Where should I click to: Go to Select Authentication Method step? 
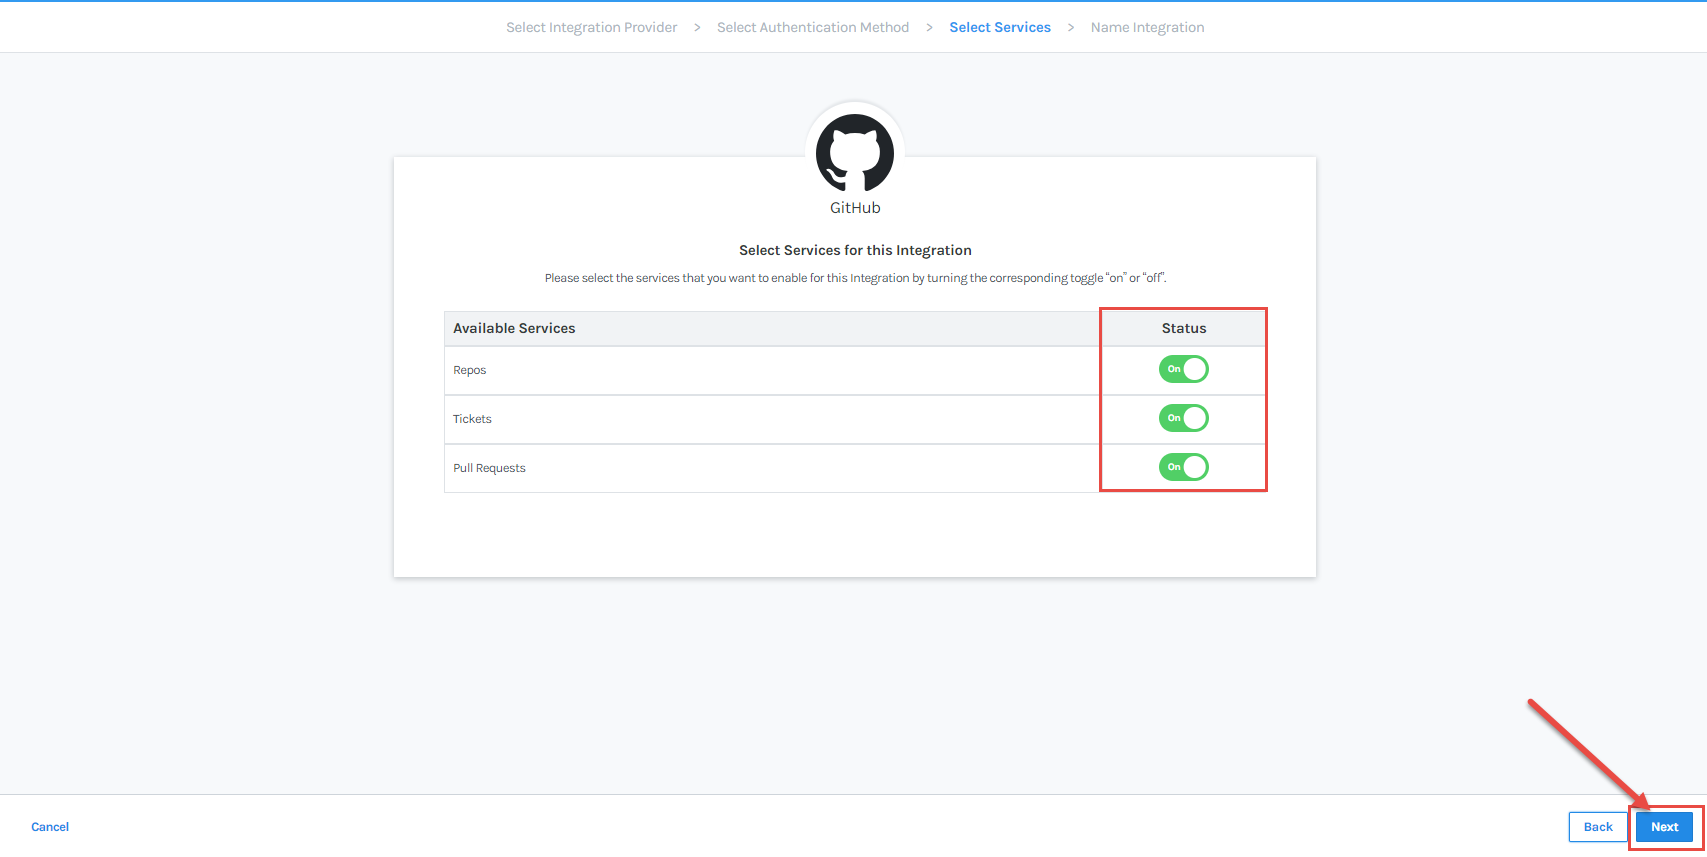point(813,27)
